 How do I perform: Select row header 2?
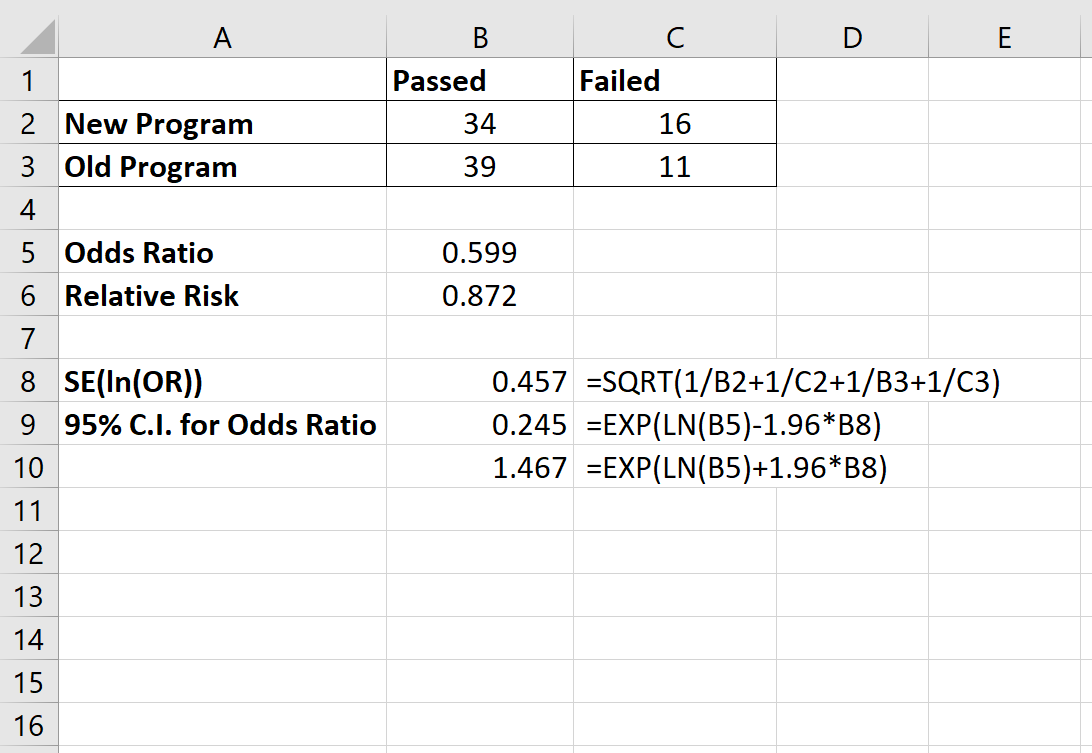30,123
